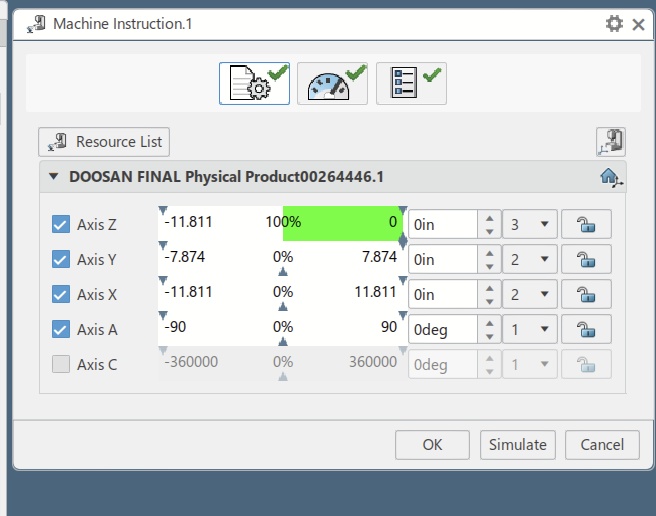Image resolution: width=656 pixels, height=516 pixels.
Task: Click the Simulate button
Action: (x=518, y=444)
